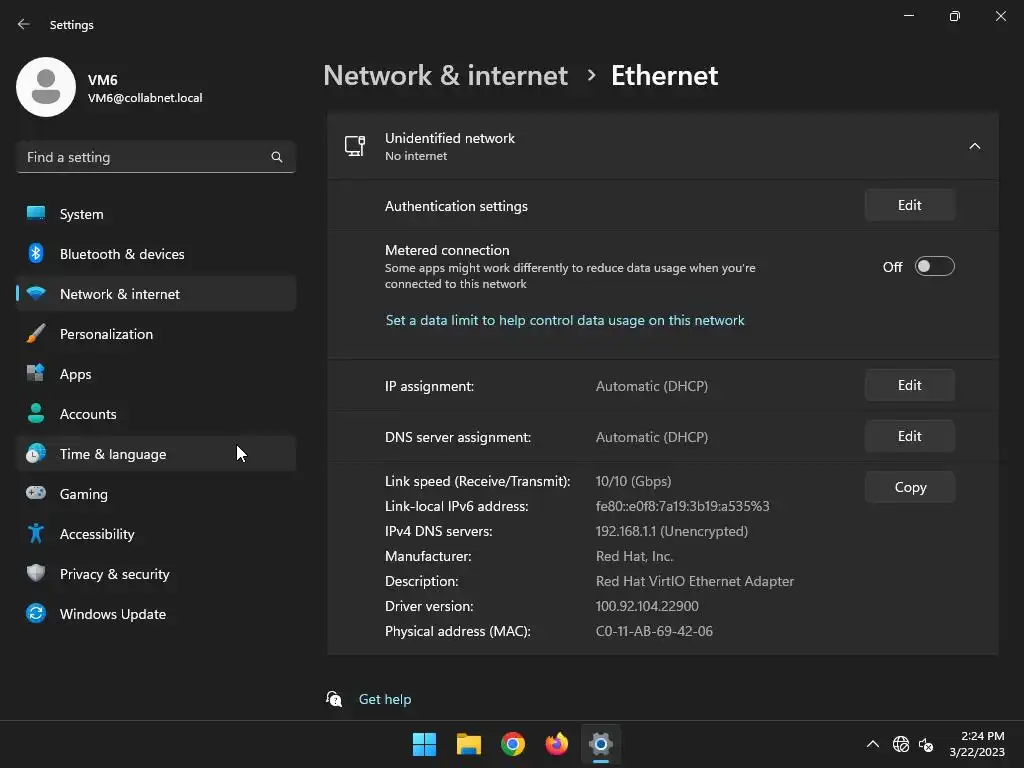1024x768 pixels.
Task: Copy the network properties
Action: pos(909,488)
